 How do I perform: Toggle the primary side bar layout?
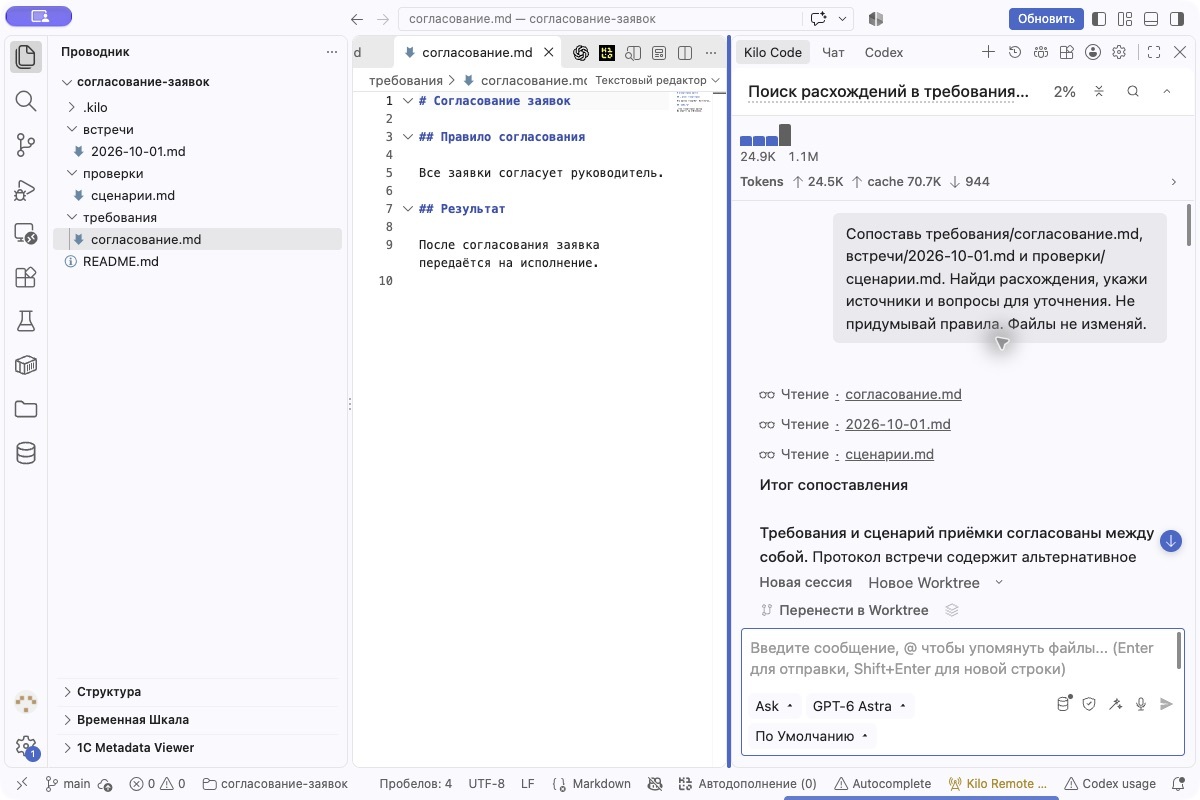pos(1099,18)
